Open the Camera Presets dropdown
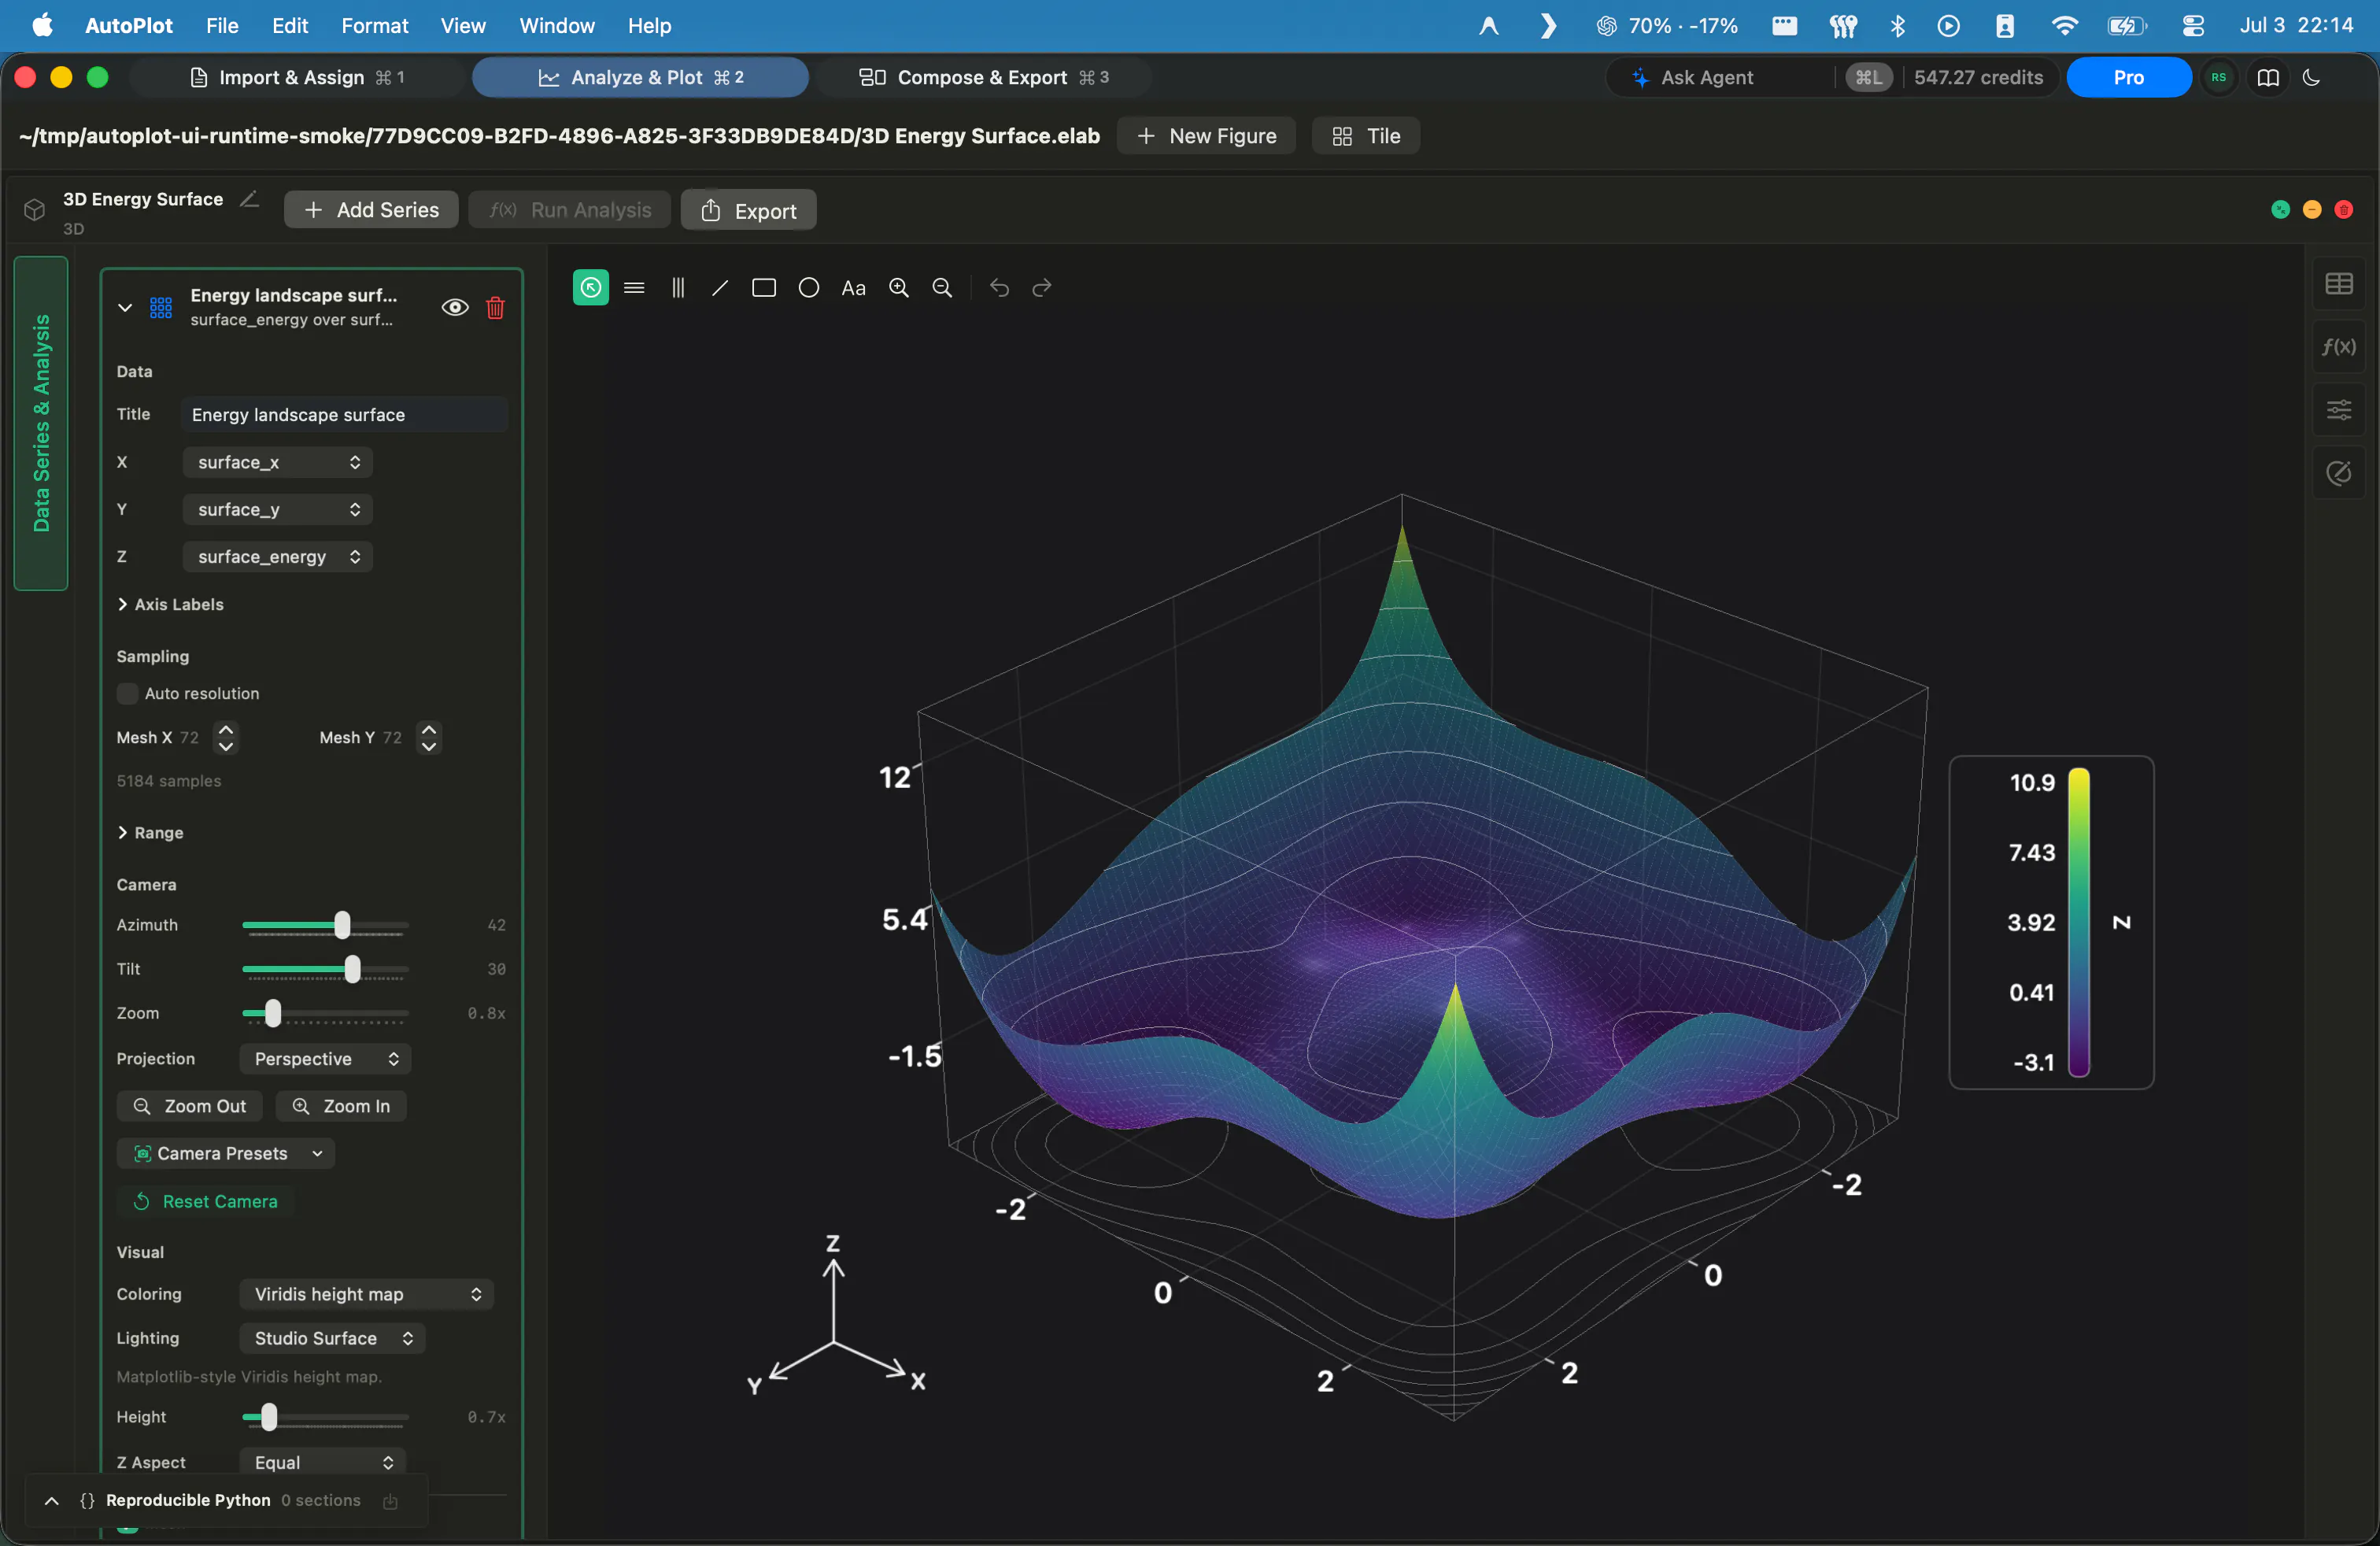This screenshot has width=2380, height=1546. [x=226, y=1154]
